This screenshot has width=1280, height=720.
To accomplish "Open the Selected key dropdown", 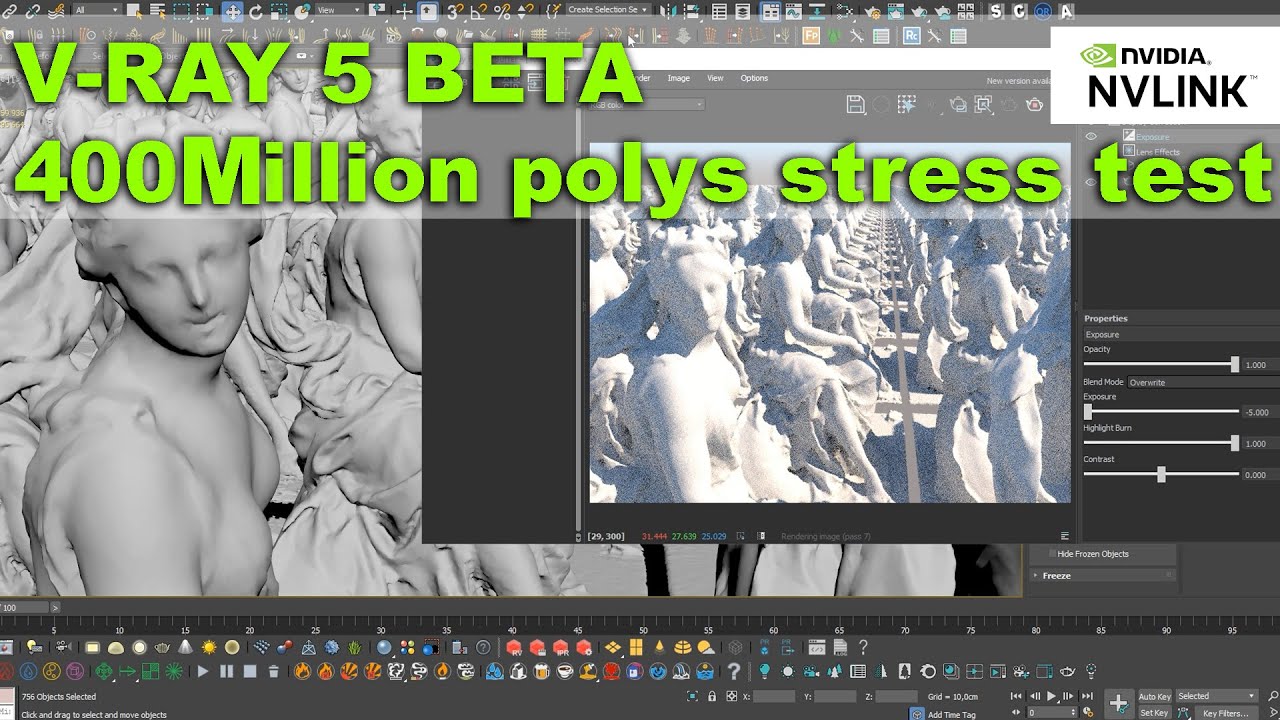I will coord(1216,696).
